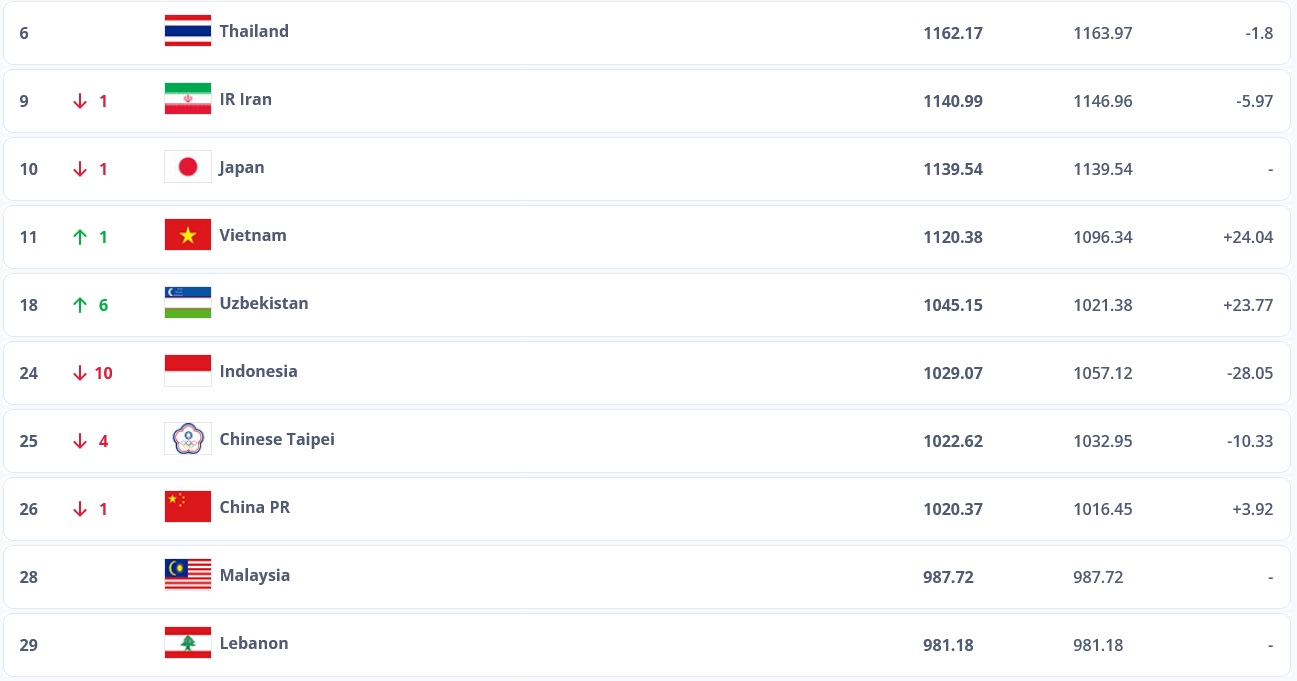Select the Vietnam flag icon

click(187, 235)
